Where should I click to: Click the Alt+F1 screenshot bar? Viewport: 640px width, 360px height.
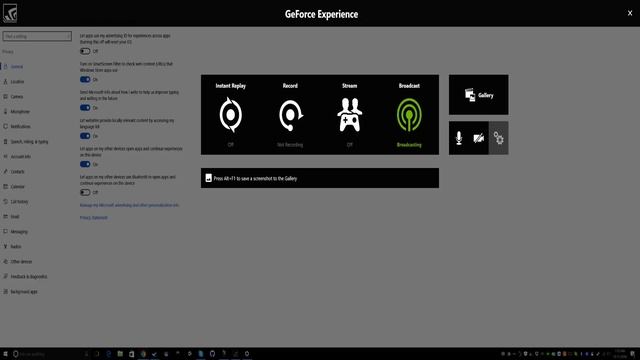(320, 178)
